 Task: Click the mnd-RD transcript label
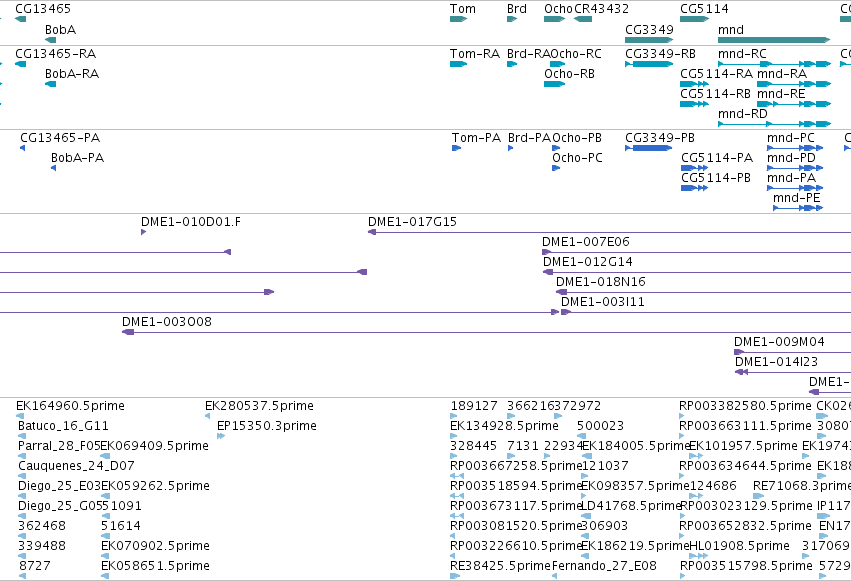(x=743, y=114)
